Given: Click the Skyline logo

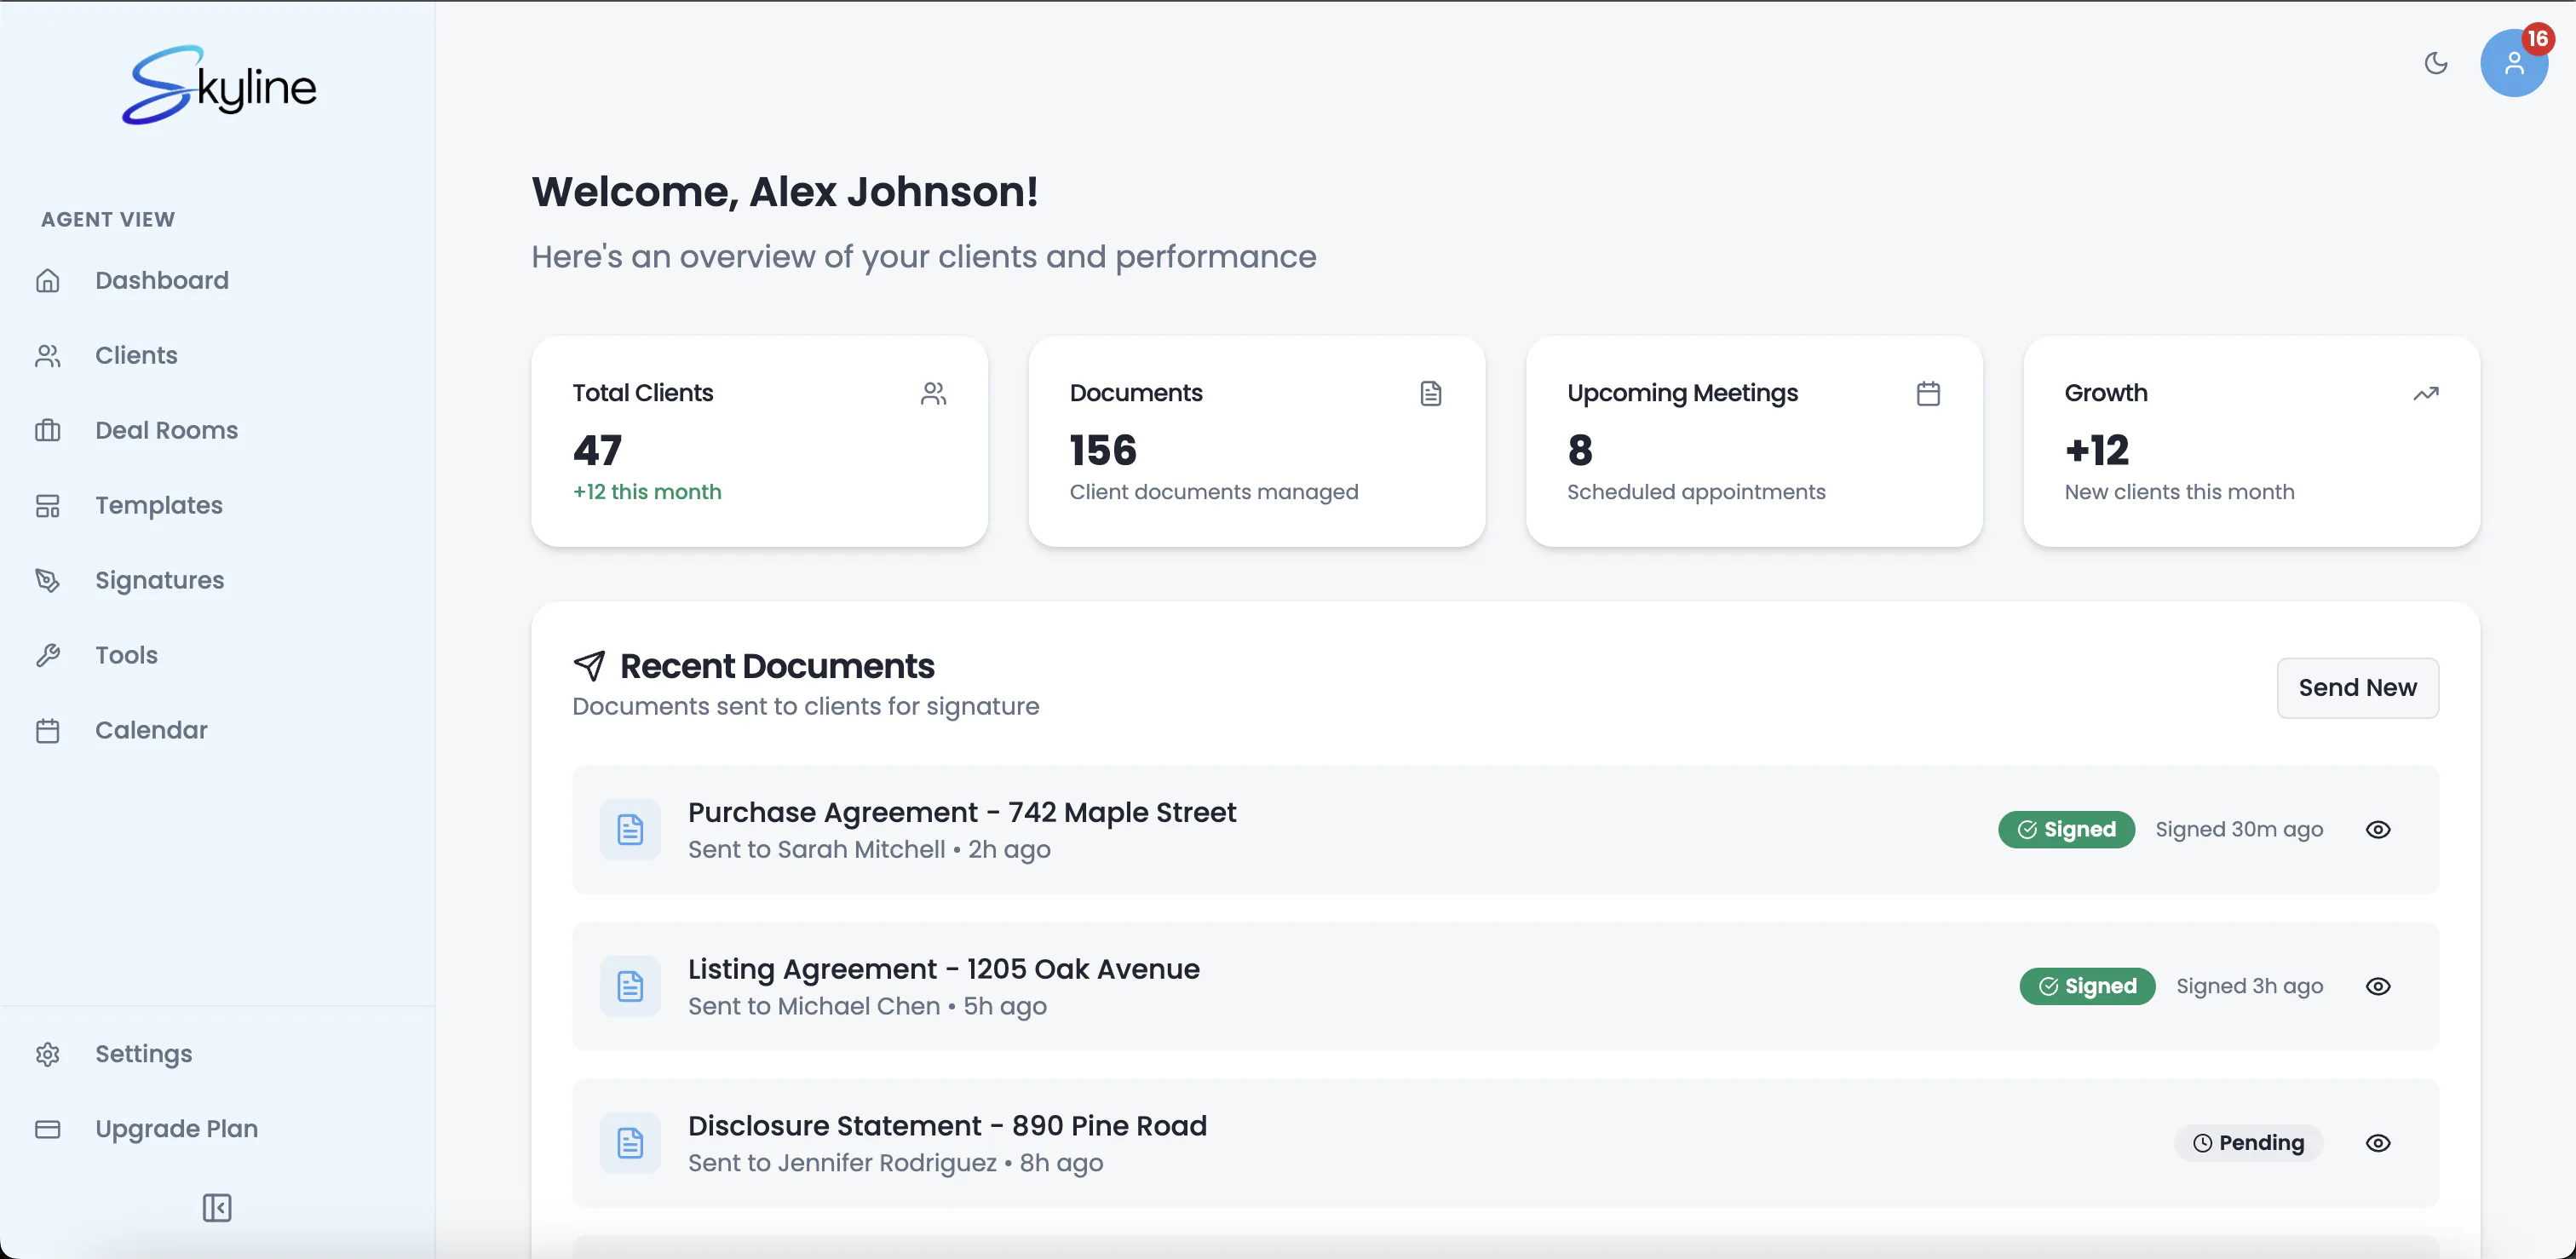Looking at the screenshot, I should [219, 85].
